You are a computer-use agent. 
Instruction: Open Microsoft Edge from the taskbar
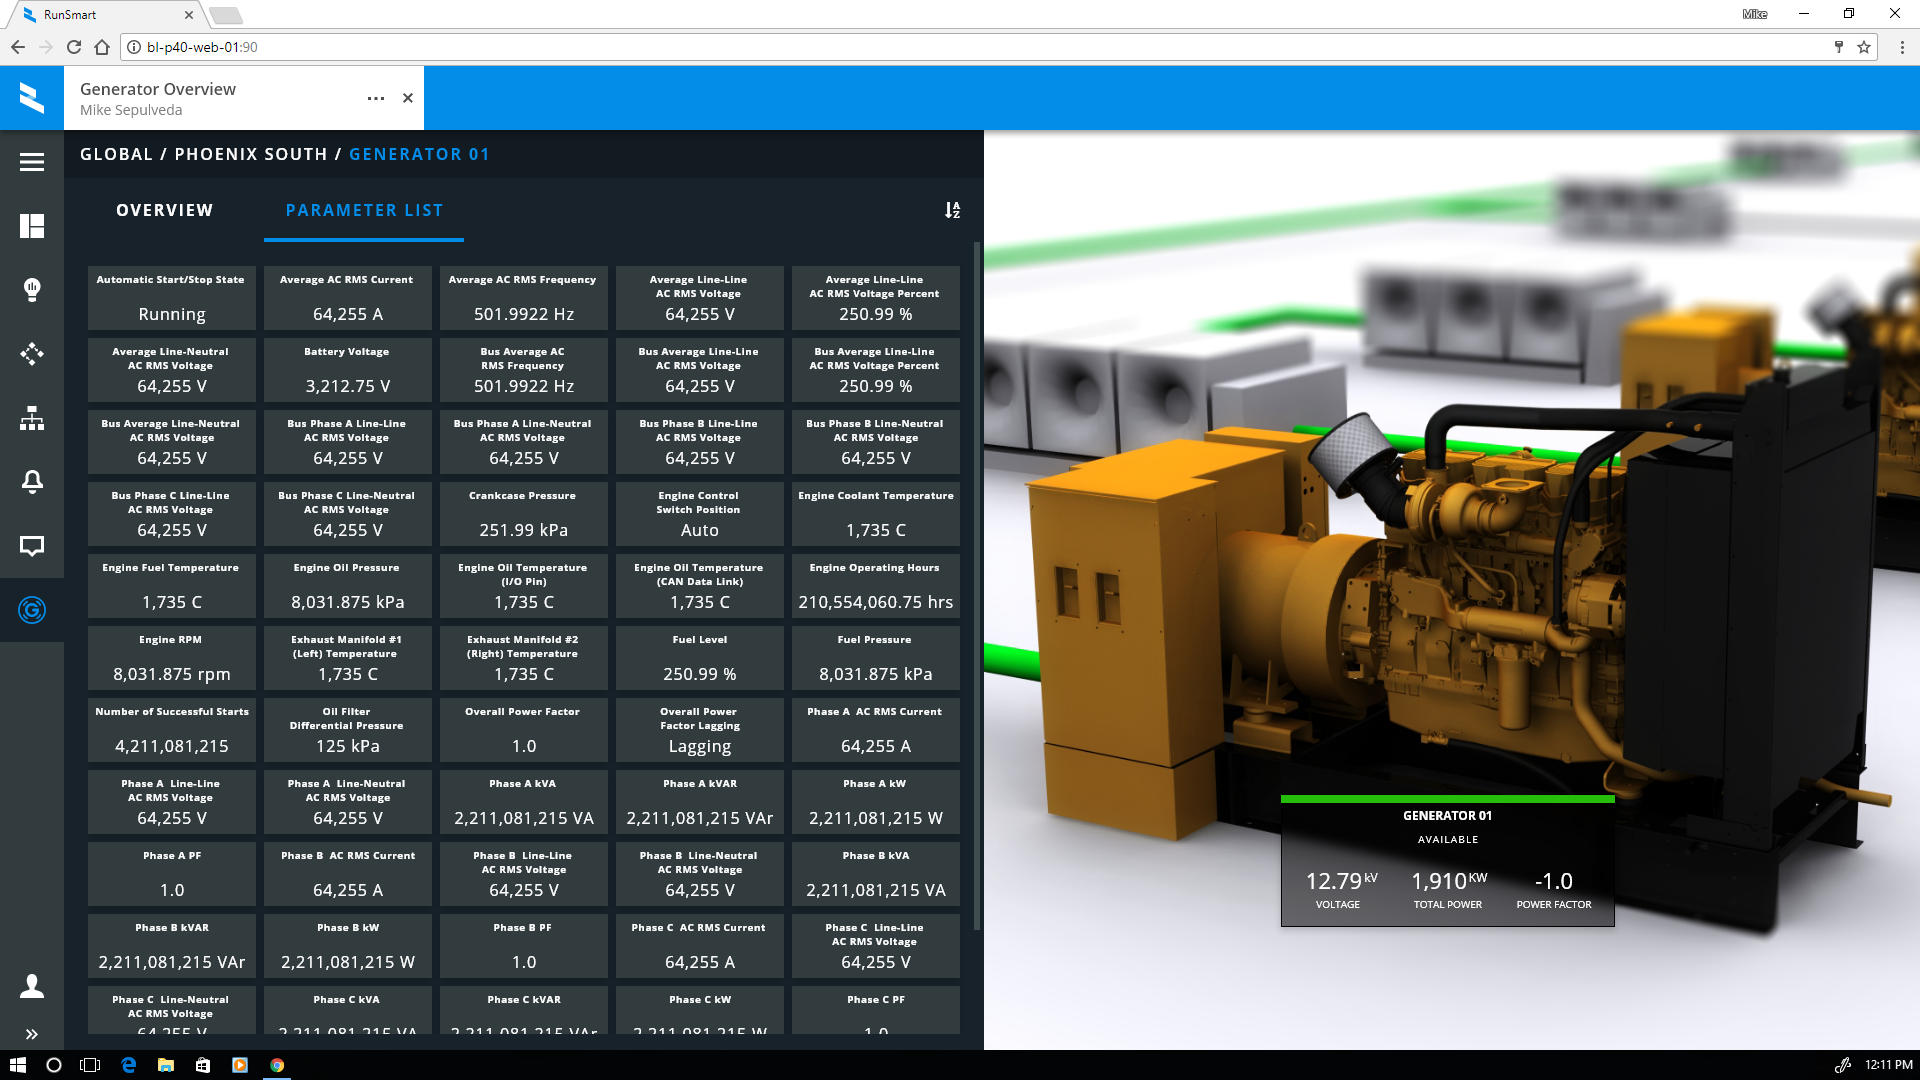[x=129, y=1065]
